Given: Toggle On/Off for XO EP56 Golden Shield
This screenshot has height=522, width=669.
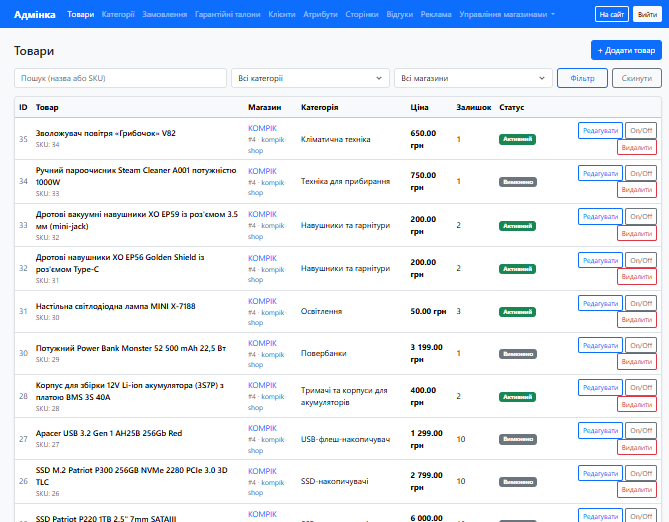Looking at the screenshot, I should pyautogui.click(x=641, y=260).
